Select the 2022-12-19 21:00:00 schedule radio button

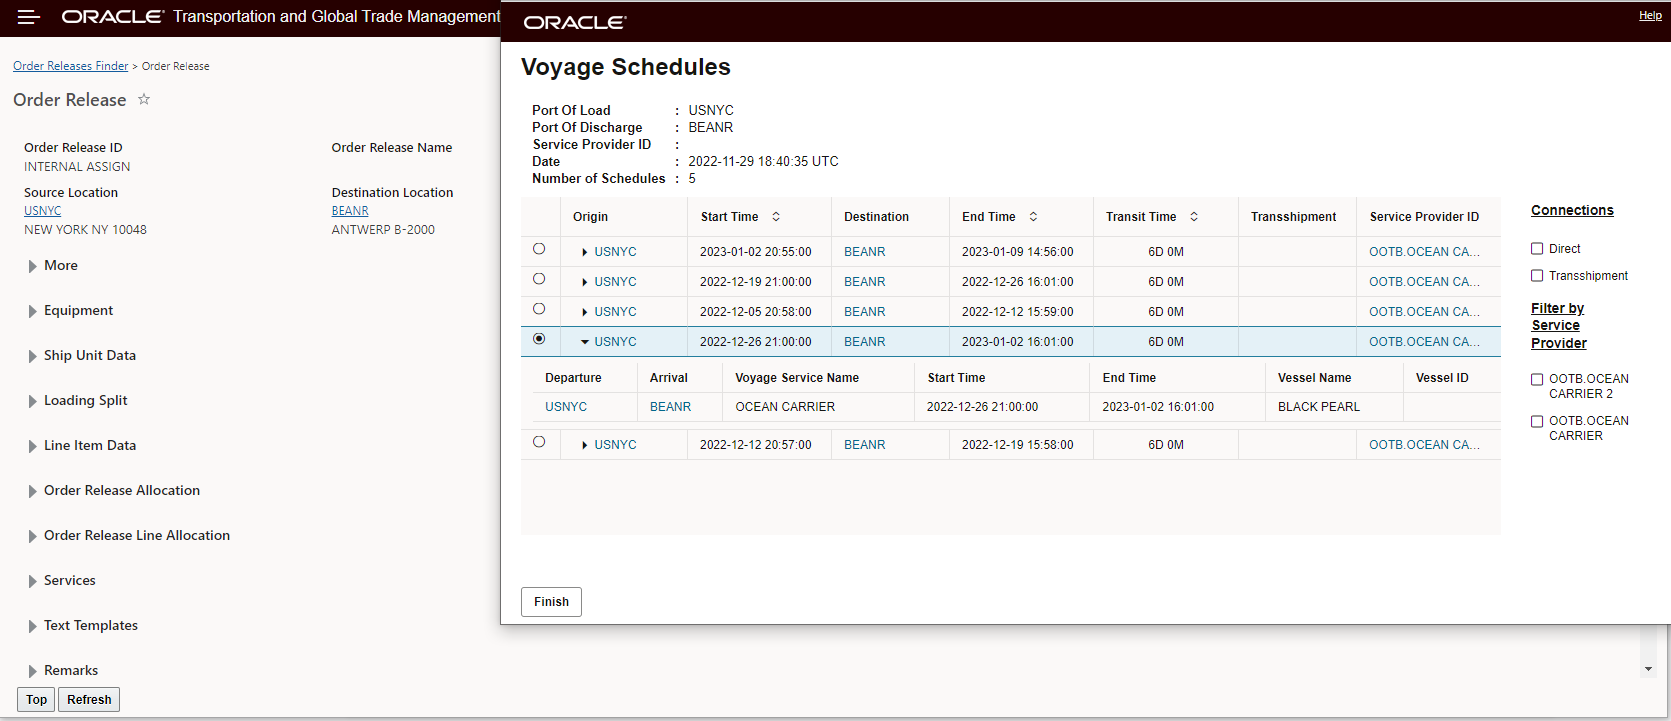tap(539, 279)
